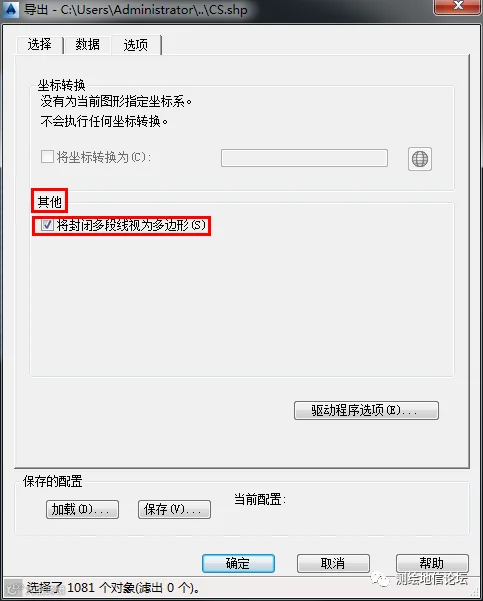
Task: Load a saved profile with 加载(D)...
Action: coord(82,509)
